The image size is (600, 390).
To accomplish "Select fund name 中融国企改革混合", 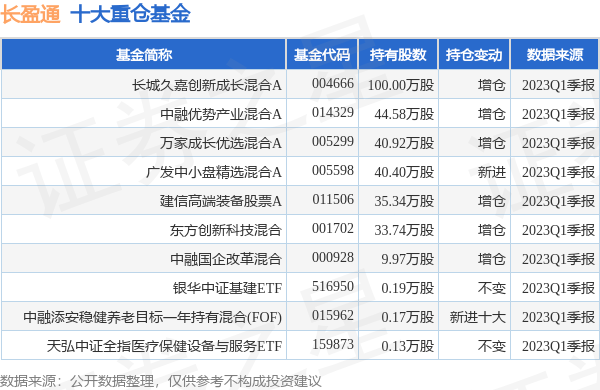I will pyautogui.click(x=226, y=259).
